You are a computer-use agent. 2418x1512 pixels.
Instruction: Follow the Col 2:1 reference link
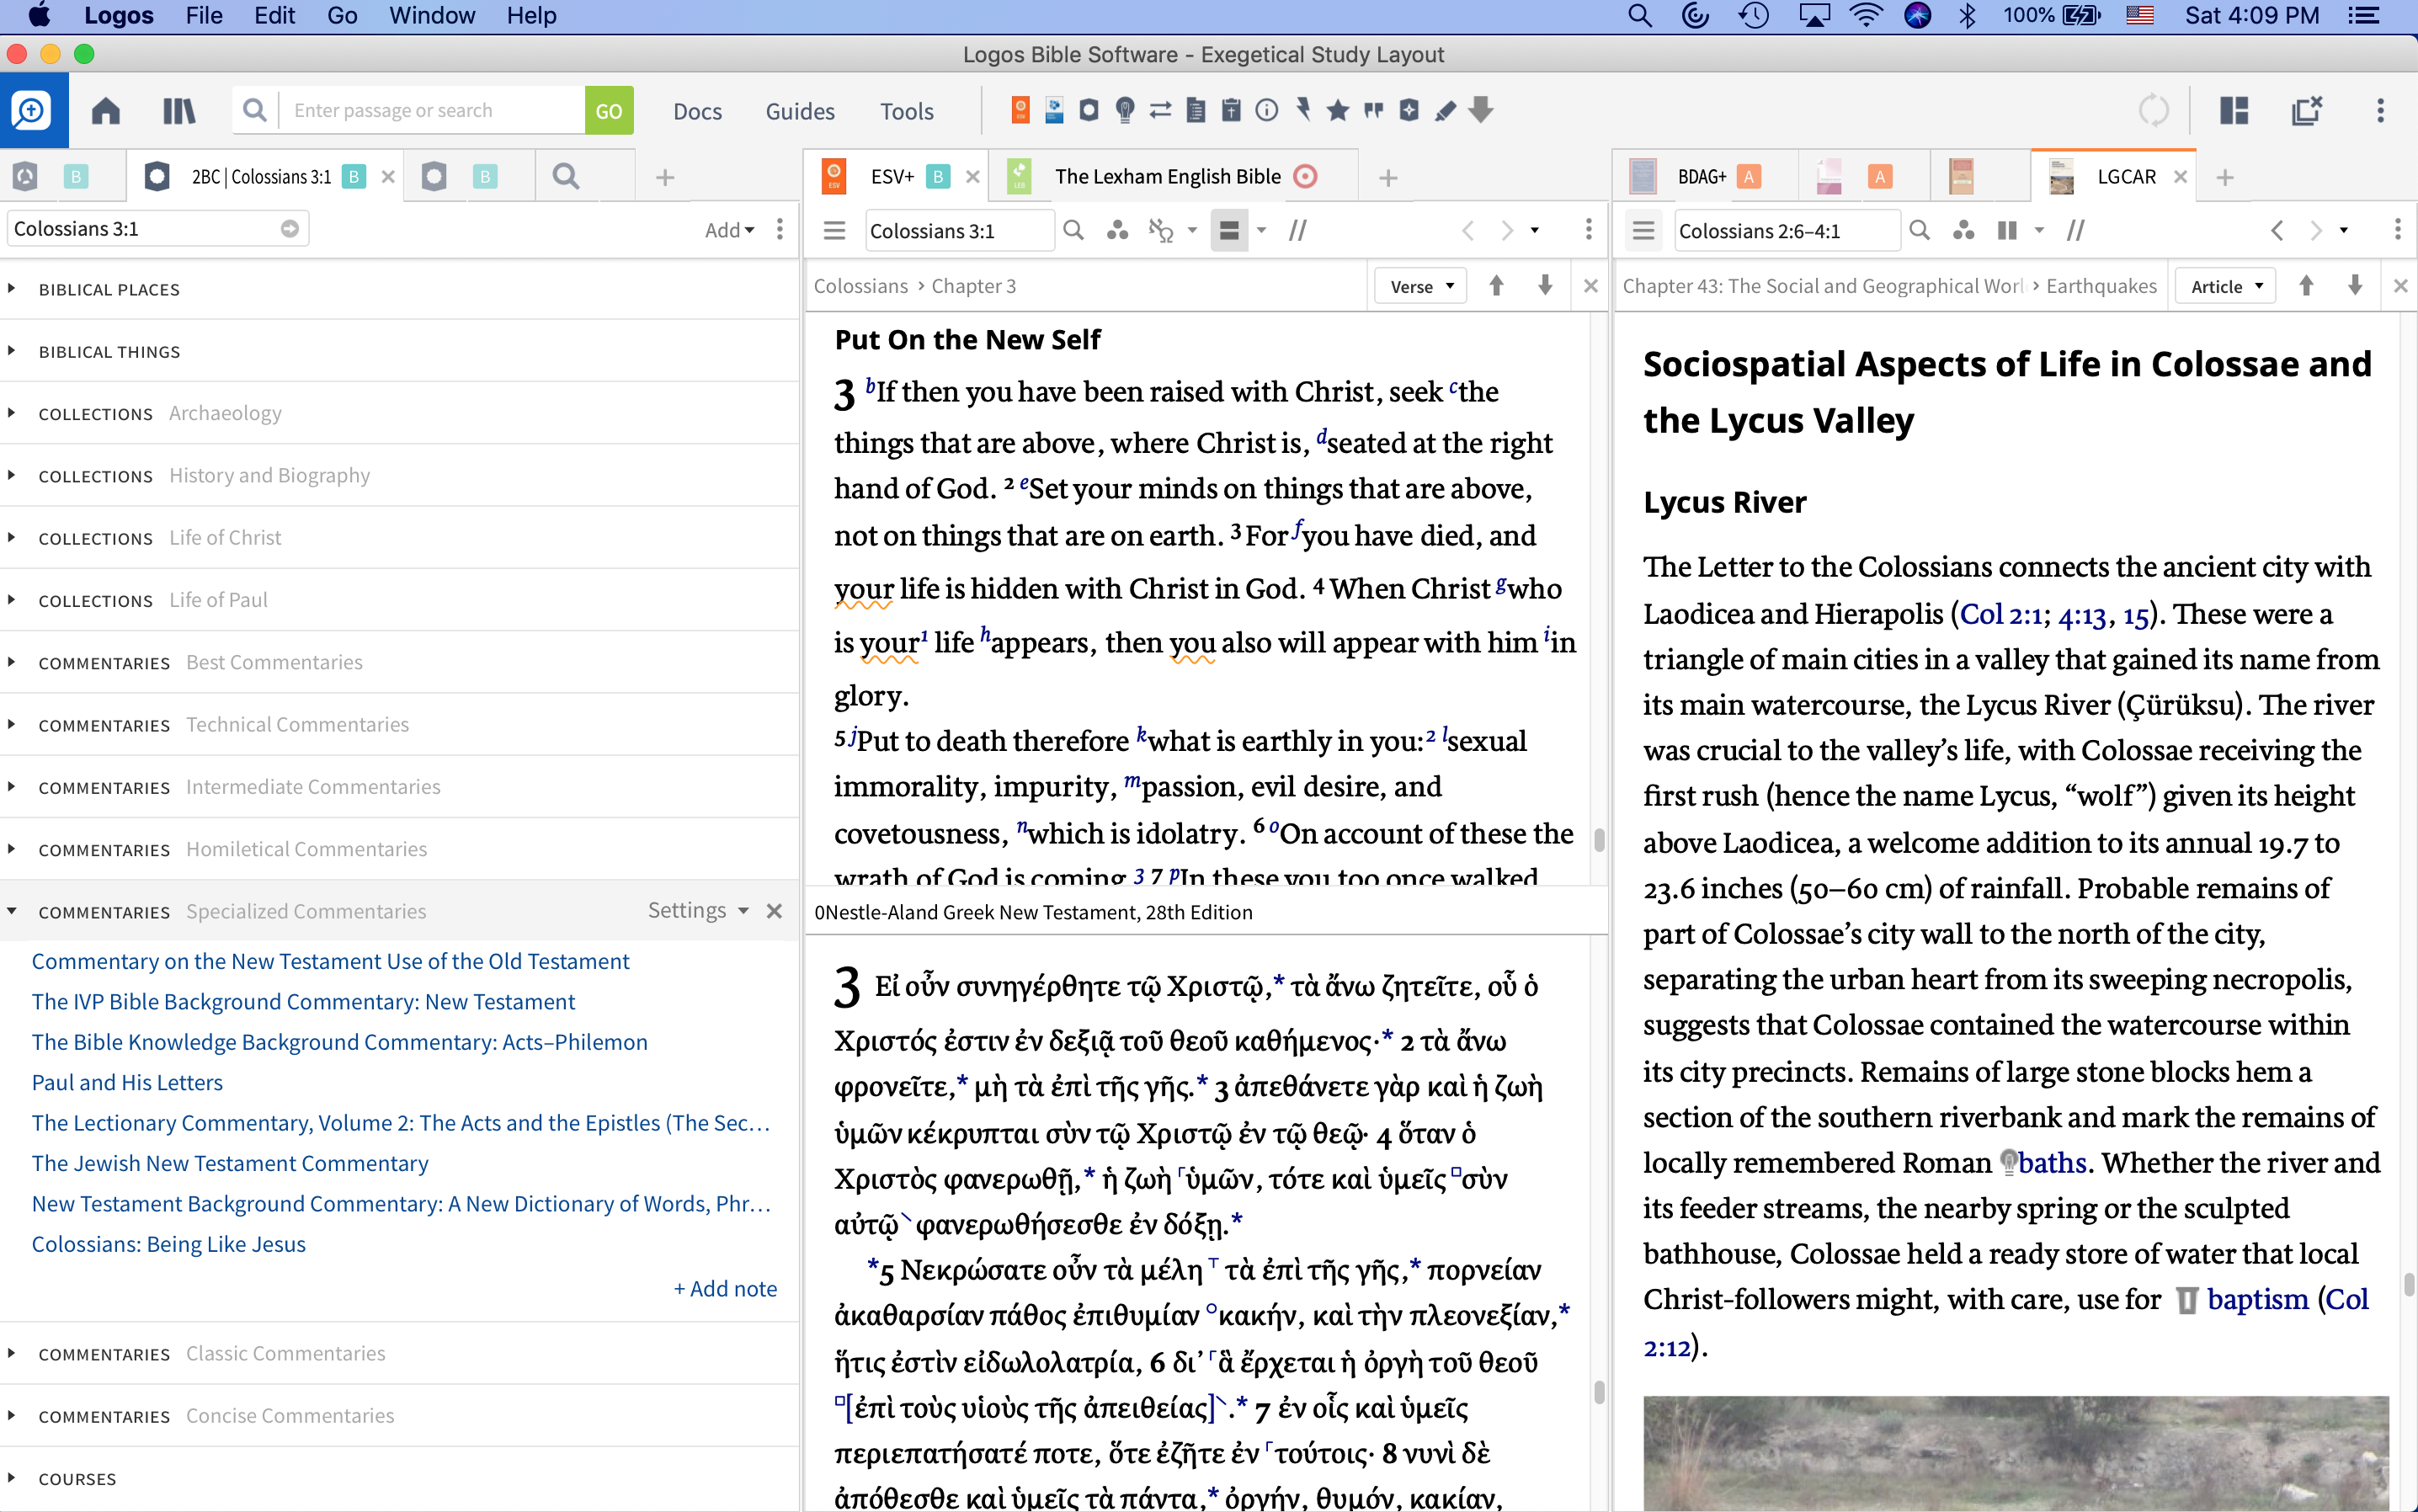(2000, 613)
